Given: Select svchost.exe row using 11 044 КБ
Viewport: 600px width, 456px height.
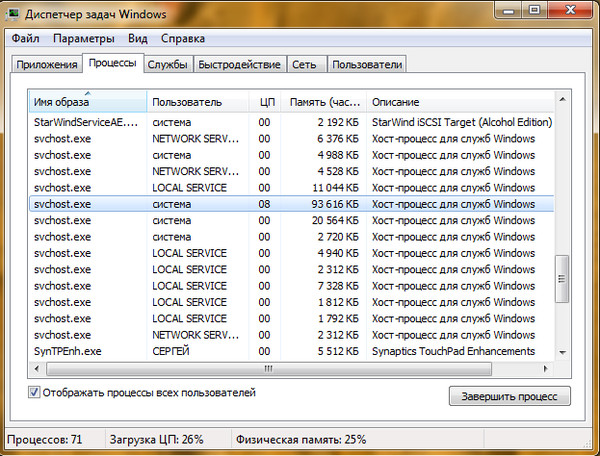Looking at the screenshot, I should [292, 188].
